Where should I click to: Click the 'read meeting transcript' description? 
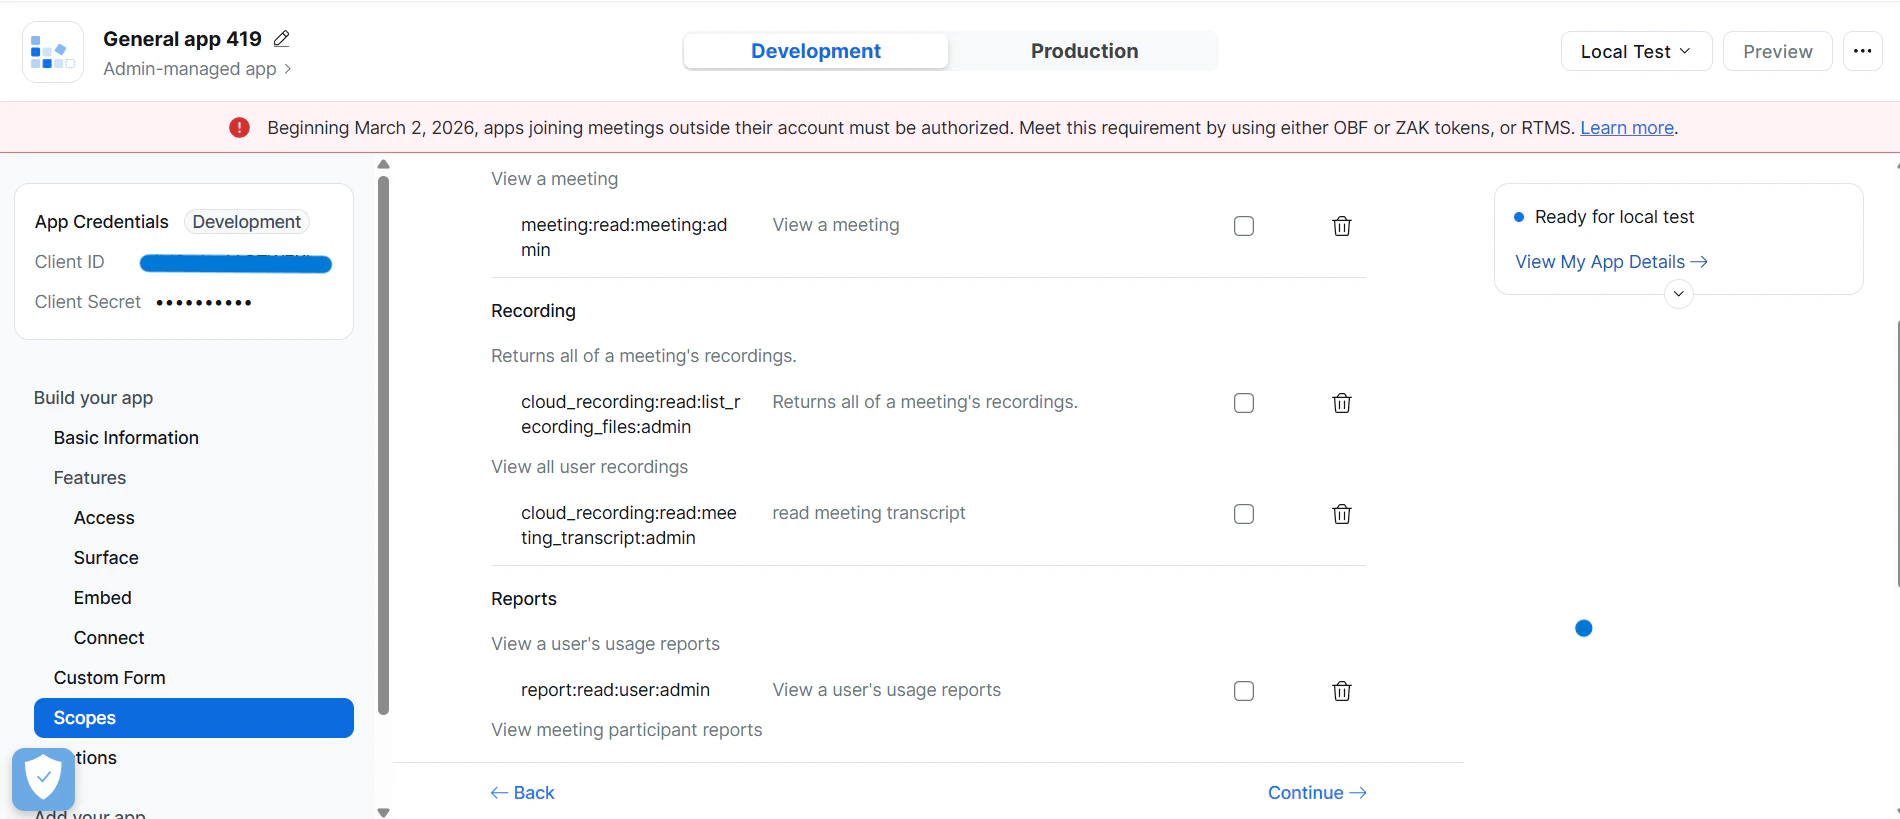click(869, 513)
